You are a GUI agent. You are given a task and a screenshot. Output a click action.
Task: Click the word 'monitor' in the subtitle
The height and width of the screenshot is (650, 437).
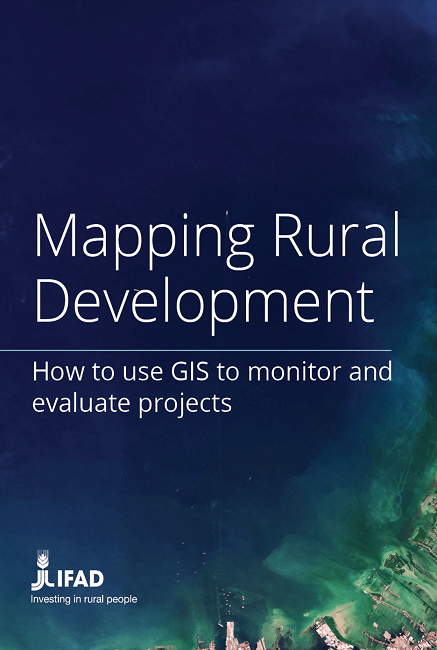294,372
